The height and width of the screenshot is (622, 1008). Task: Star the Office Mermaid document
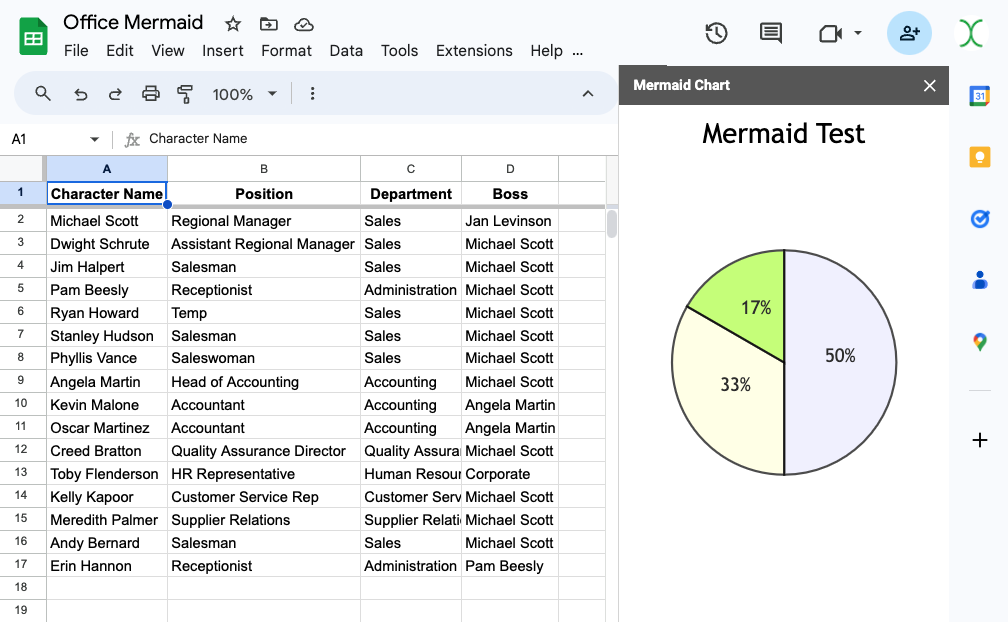click(x=233, y=24)
